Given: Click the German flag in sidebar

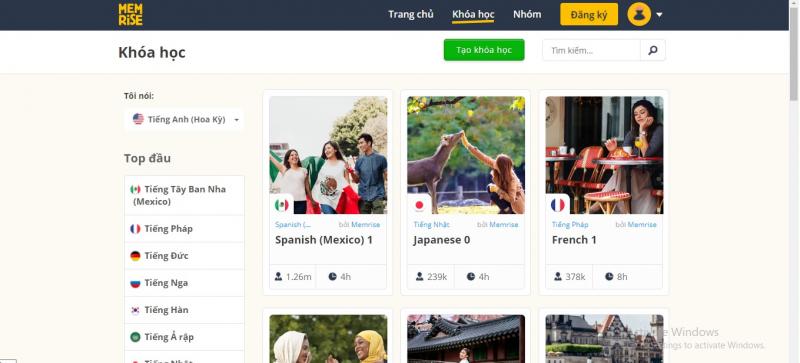Looking at the screenshot, I should (x=135, y=256).
